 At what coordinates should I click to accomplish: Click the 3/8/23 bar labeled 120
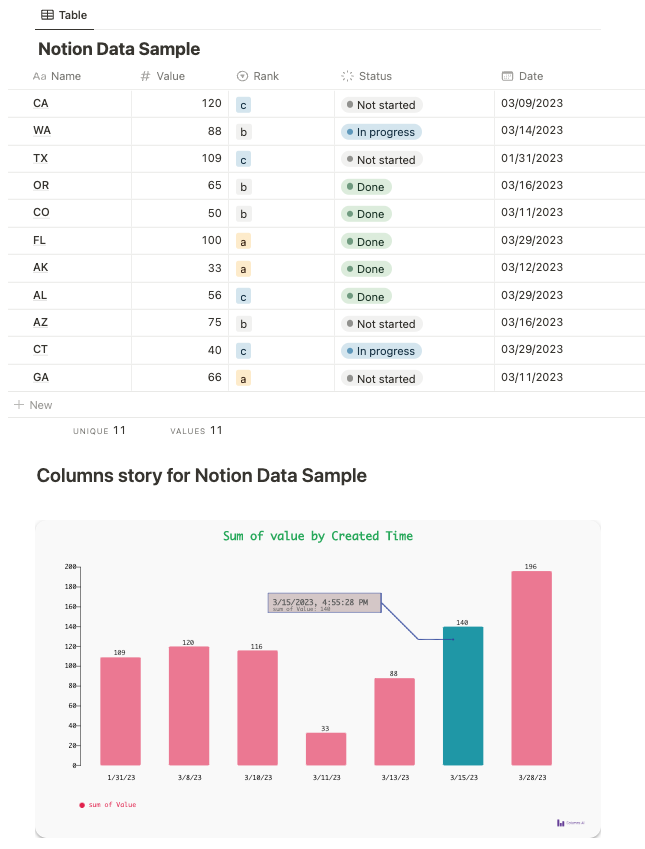189,706
